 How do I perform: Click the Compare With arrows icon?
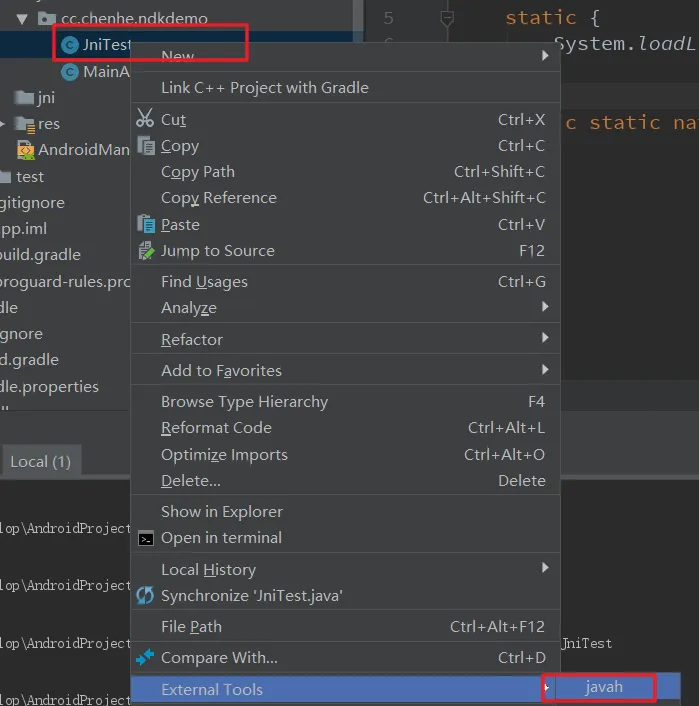[x=145, y=657]
